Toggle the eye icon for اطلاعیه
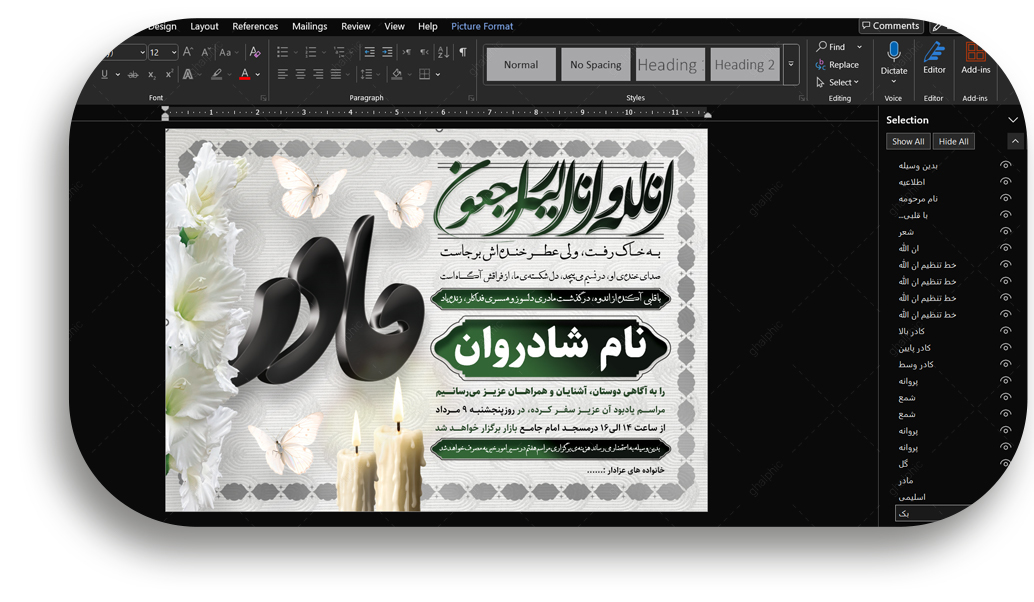Viewport: 1034px width, 602px height. coord(1005,182)
